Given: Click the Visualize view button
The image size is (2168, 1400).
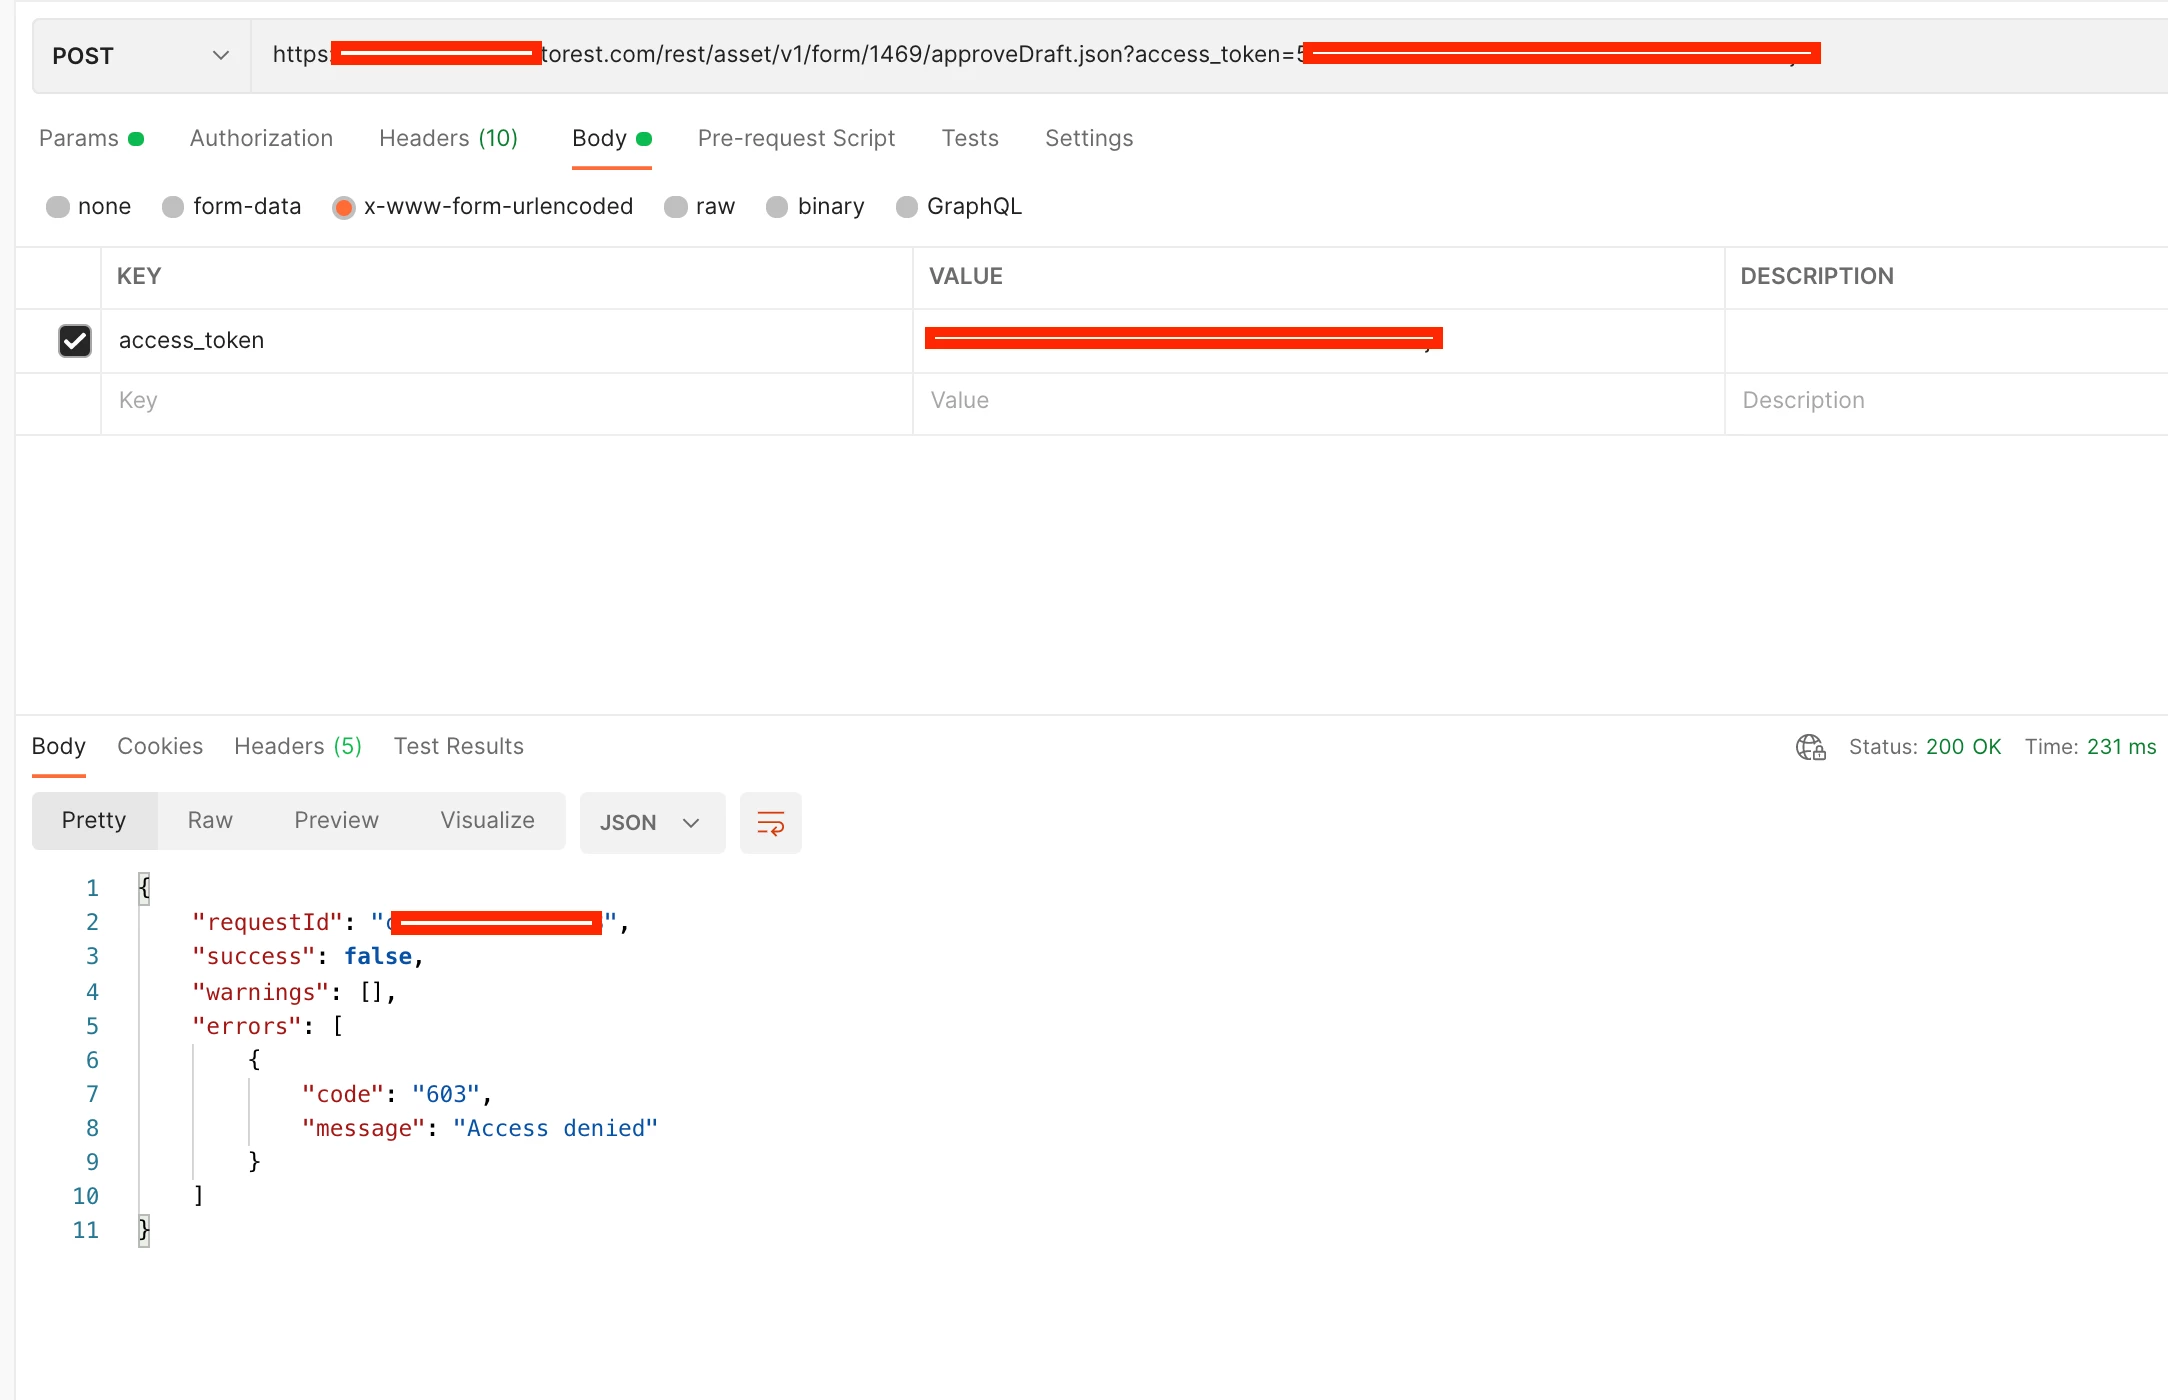Looking at the screenshot, I should point(487,821).
